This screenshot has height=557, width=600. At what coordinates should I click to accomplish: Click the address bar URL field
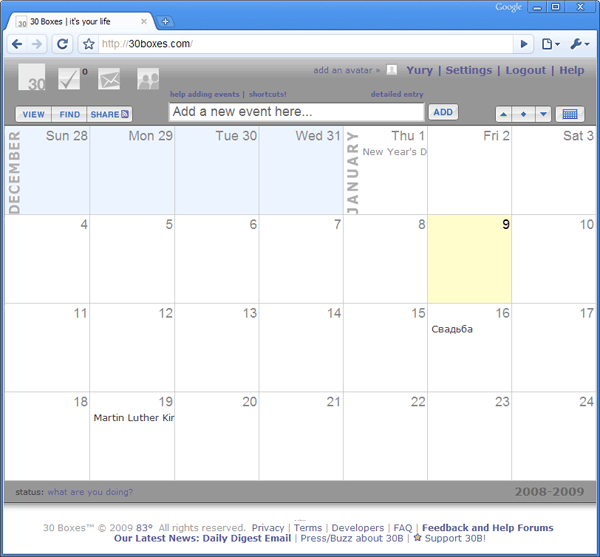305,44
